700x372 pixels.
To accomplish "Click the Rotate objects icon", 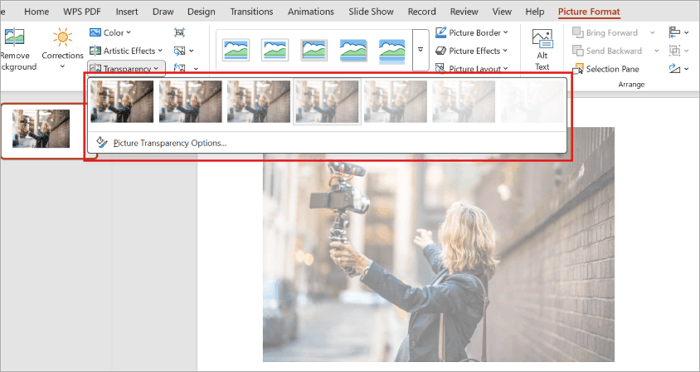I will [674, 69].
